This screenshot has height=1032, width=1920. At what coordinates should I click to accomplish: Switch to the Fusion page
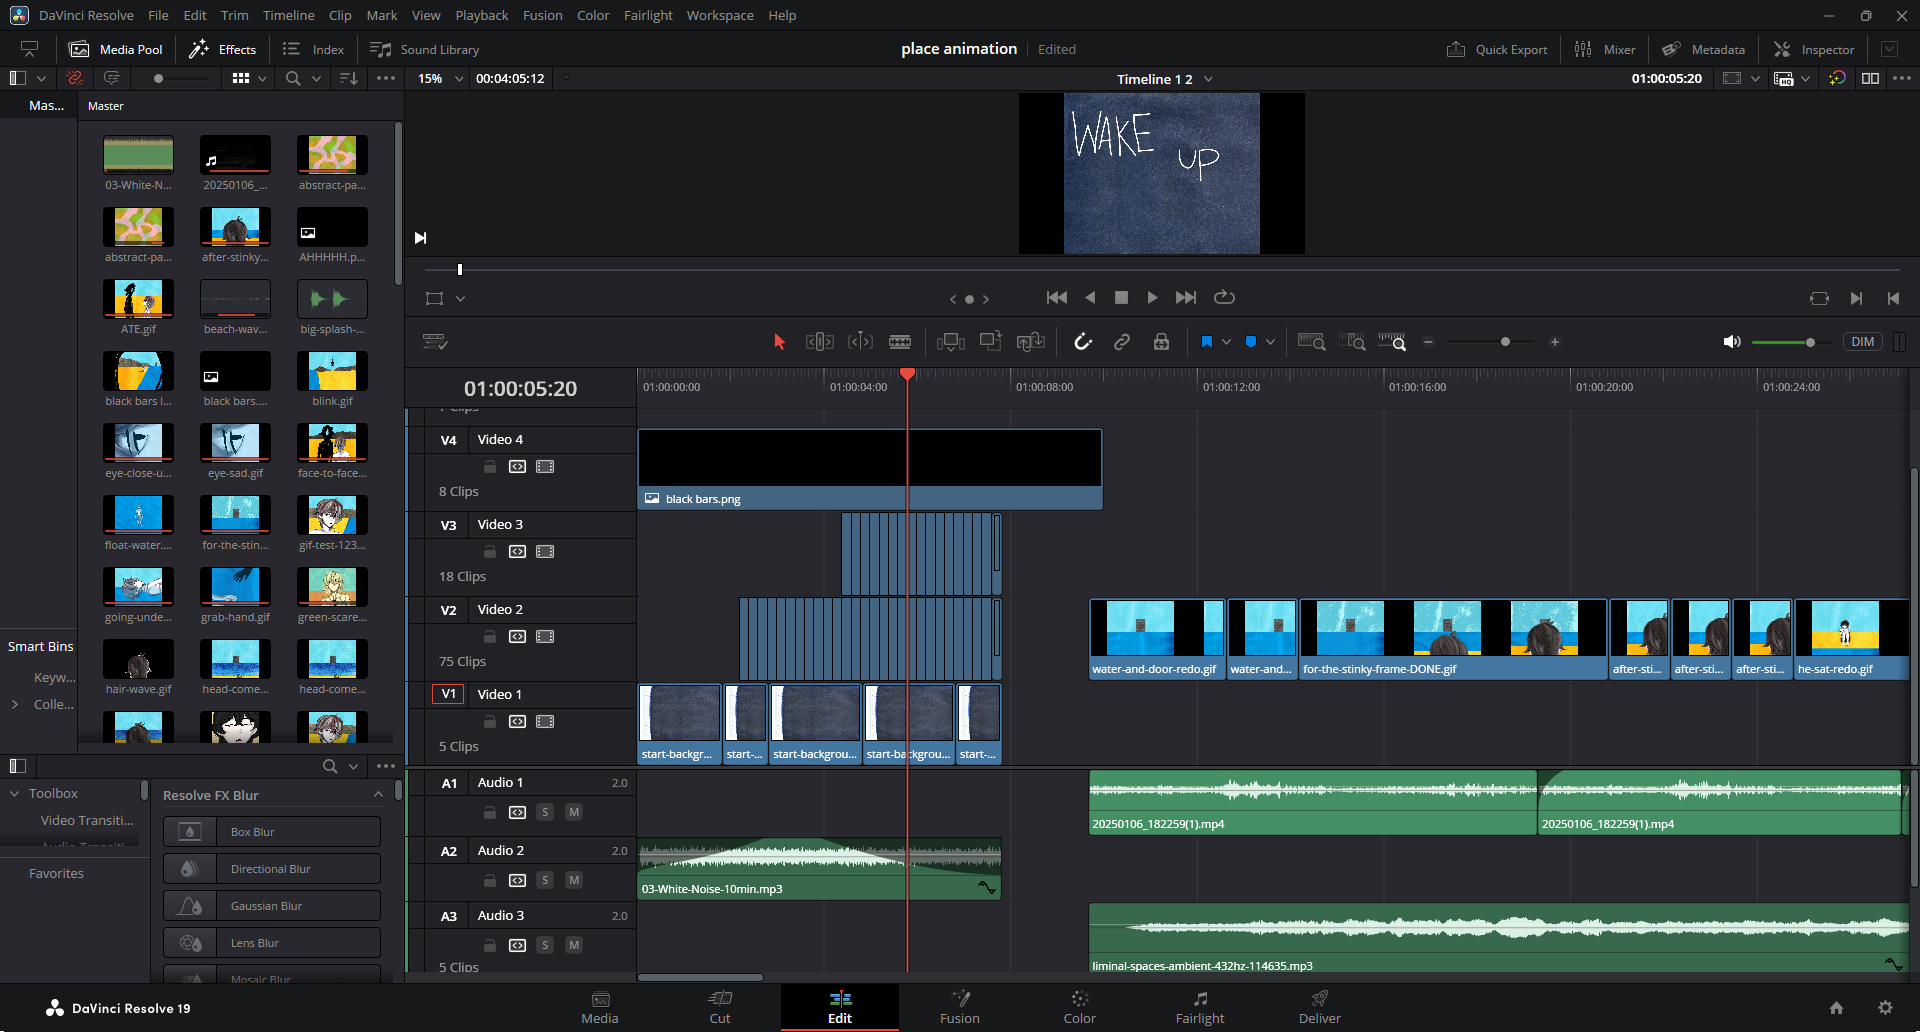pyautogui.click(x=960, y=1007)
